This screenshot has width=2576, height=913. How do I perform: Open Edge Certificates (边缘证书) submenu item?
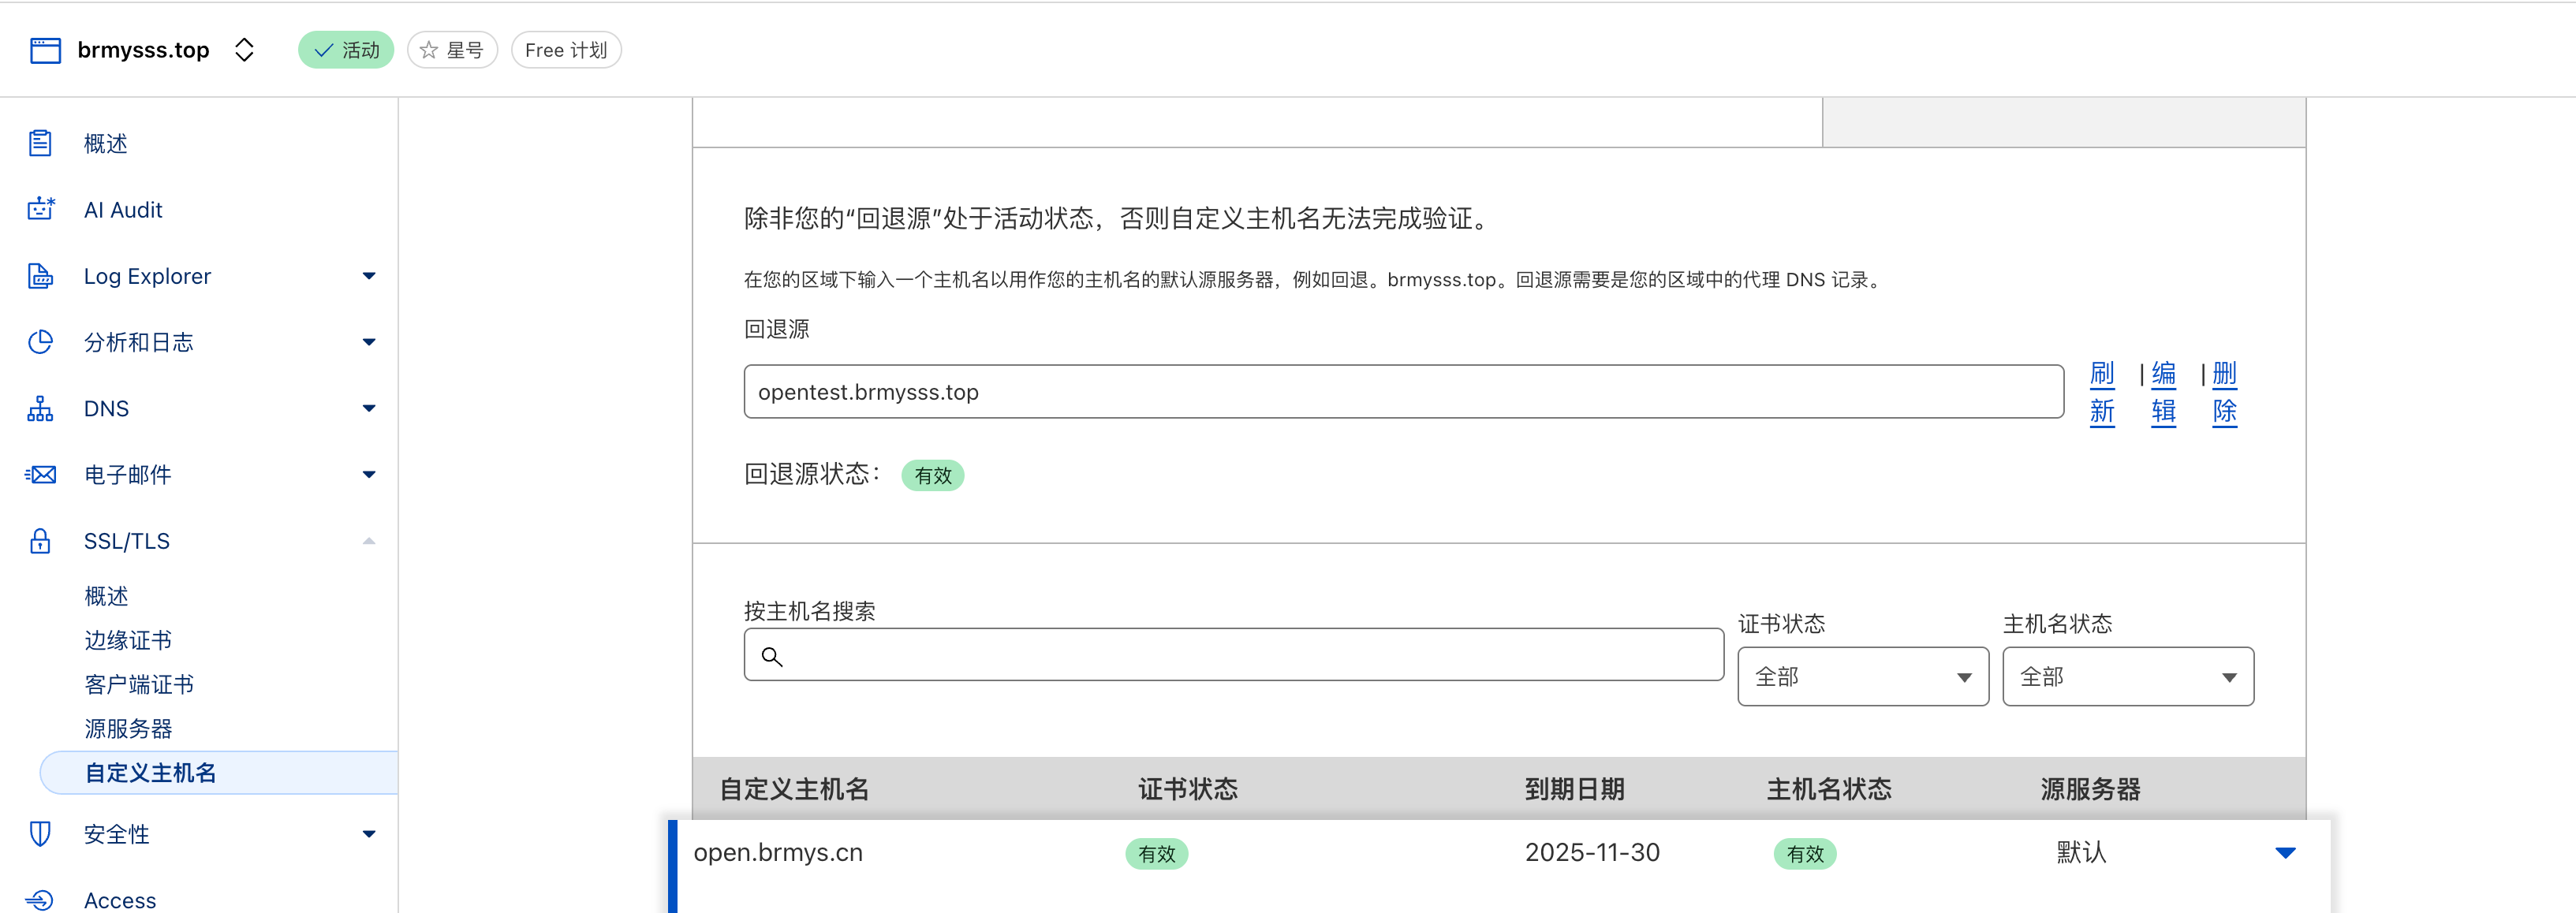128,640
